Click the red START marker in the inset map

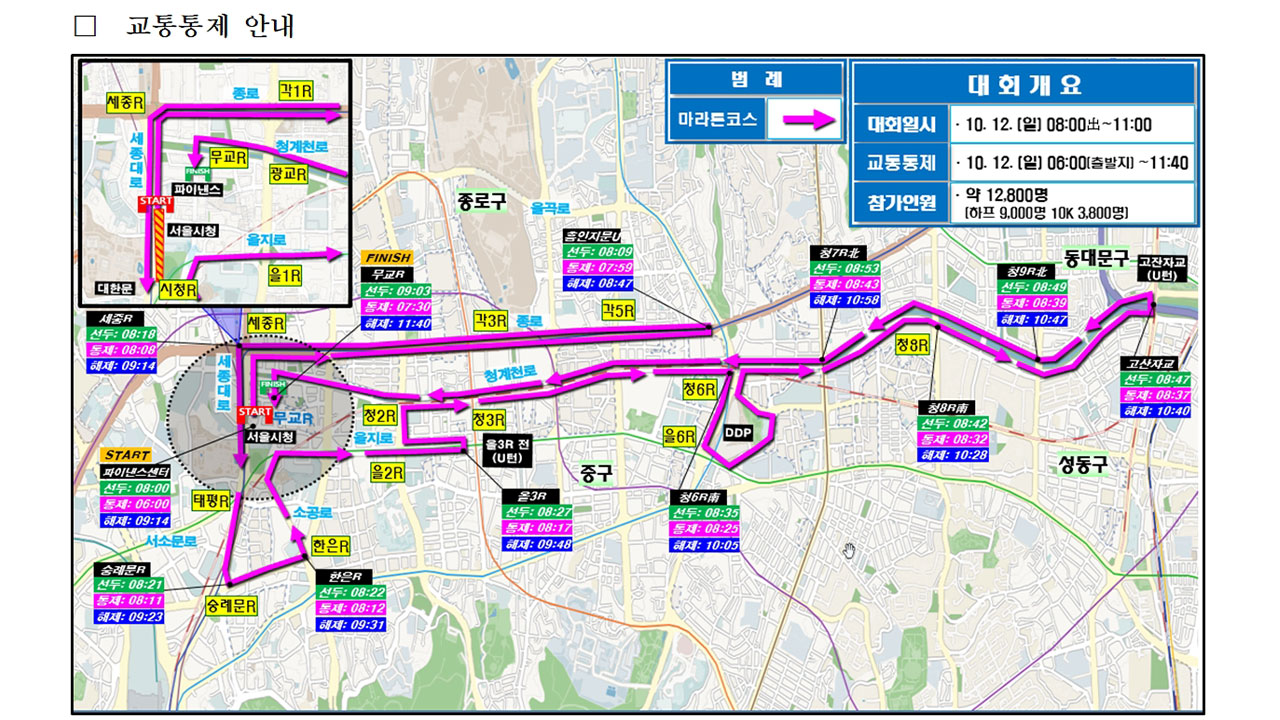(155, 203)
